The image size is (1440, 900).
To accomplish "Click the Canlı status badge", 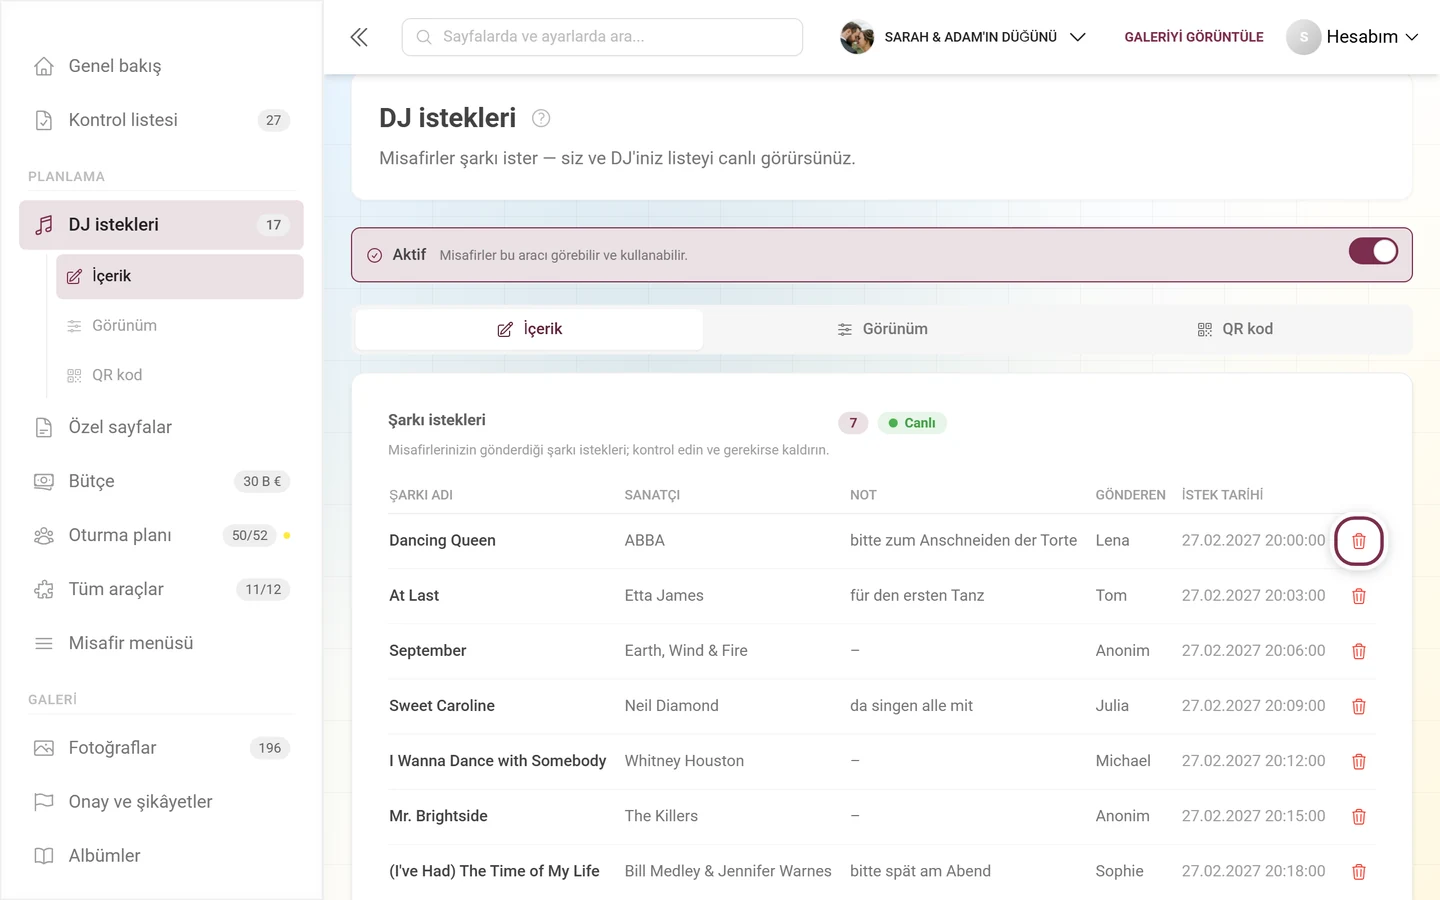I will coord(912,423).
